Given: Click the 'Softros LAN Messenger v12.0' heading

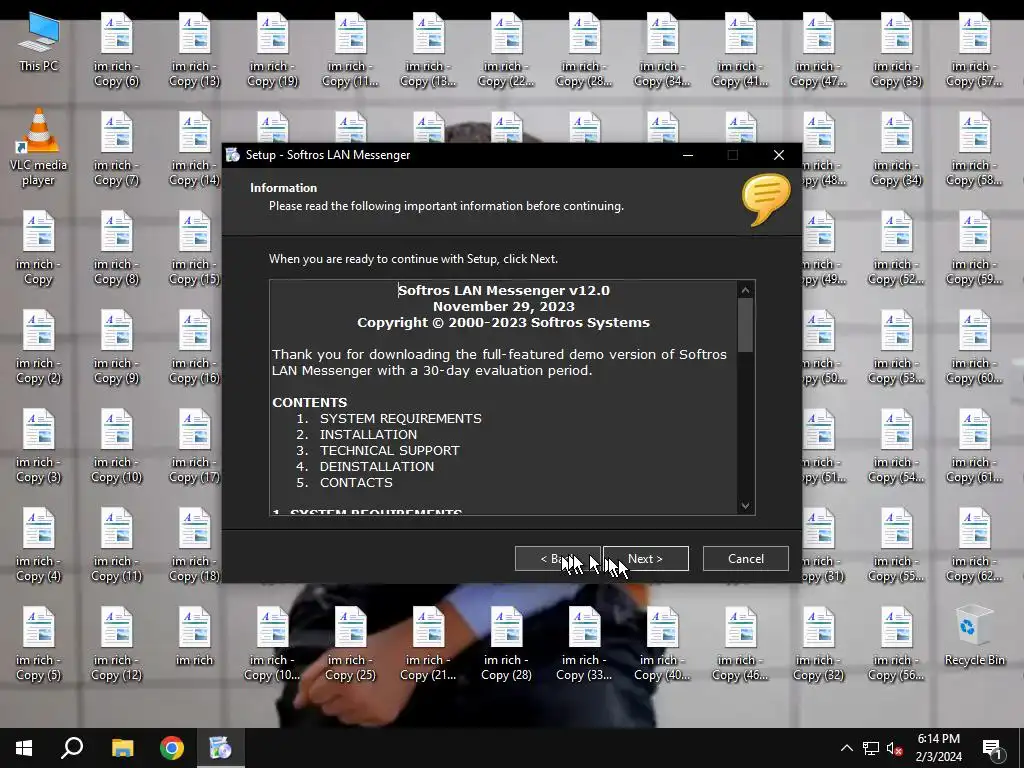Looking at the screenshot, I should coord(504,291).
